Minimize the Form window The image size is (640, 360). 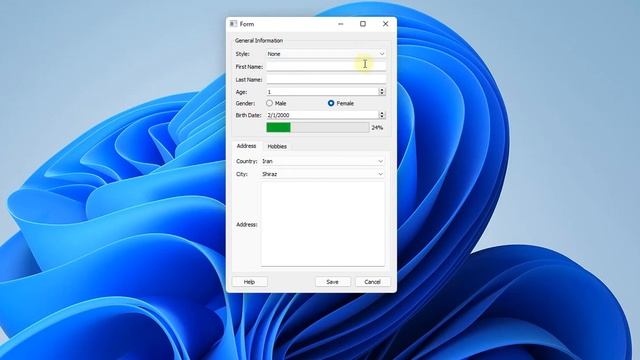pyautogui.click(x=341, y=24)
